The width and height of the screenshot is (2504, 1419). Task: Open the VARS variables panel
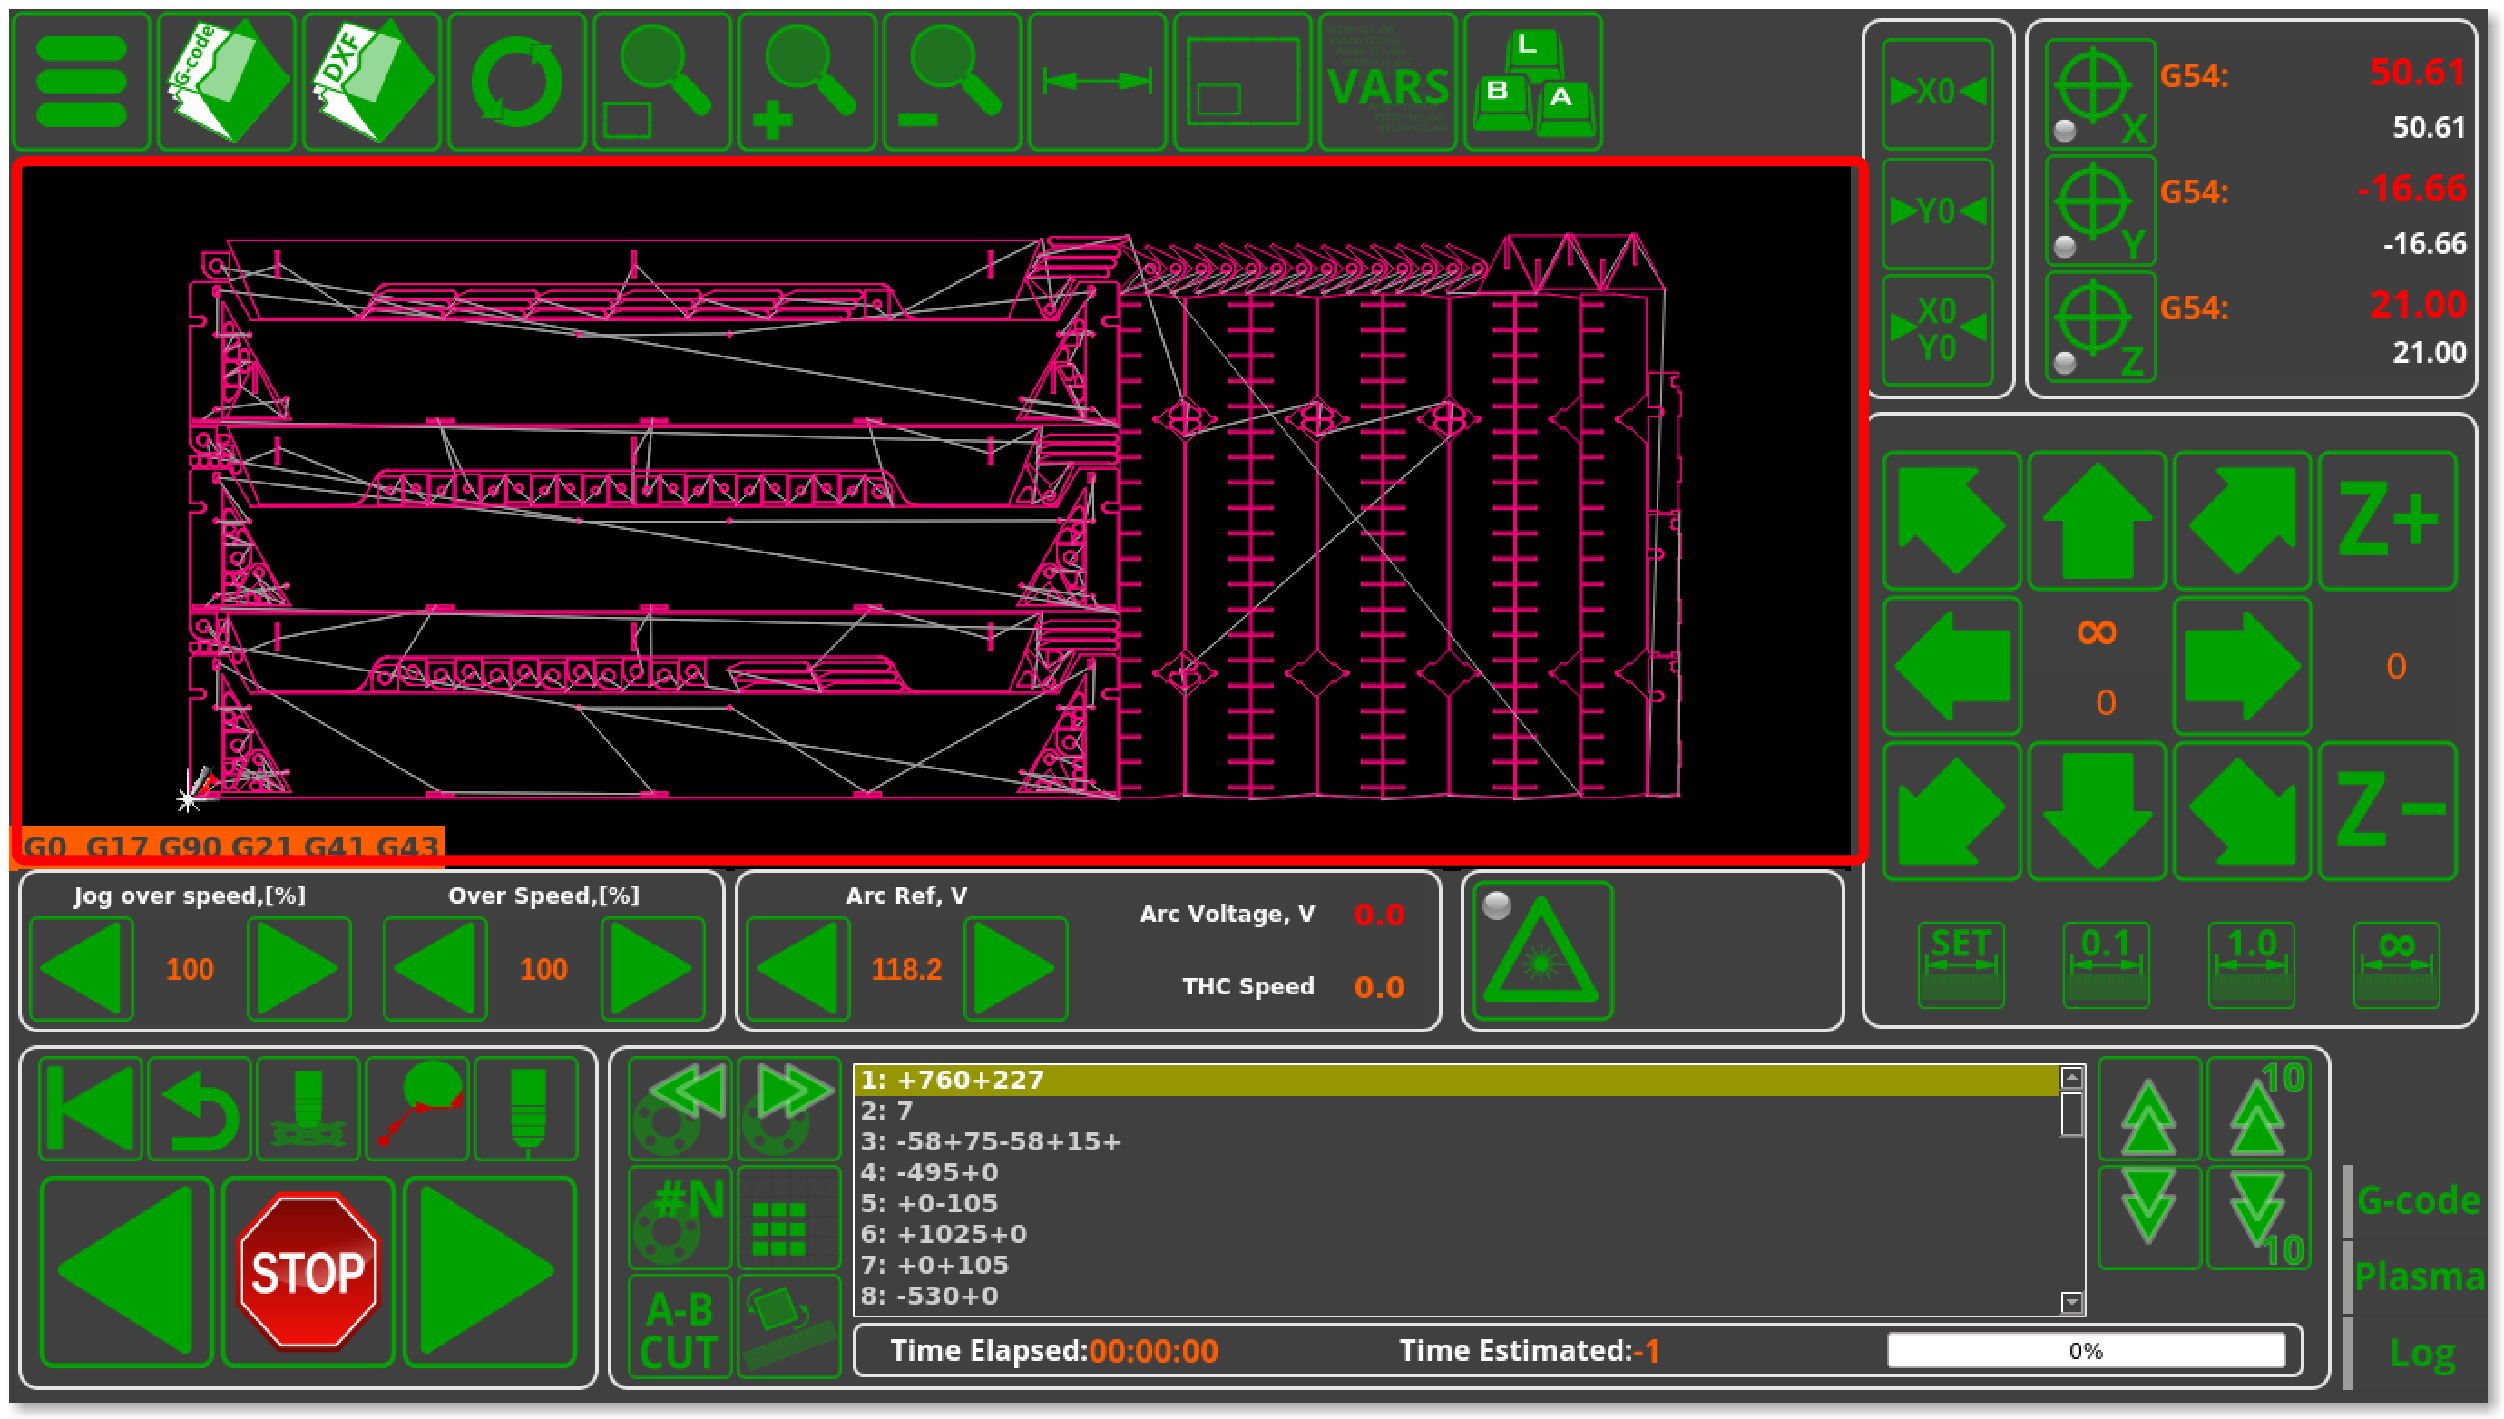pyautogui.click(x=1387, y=82)
